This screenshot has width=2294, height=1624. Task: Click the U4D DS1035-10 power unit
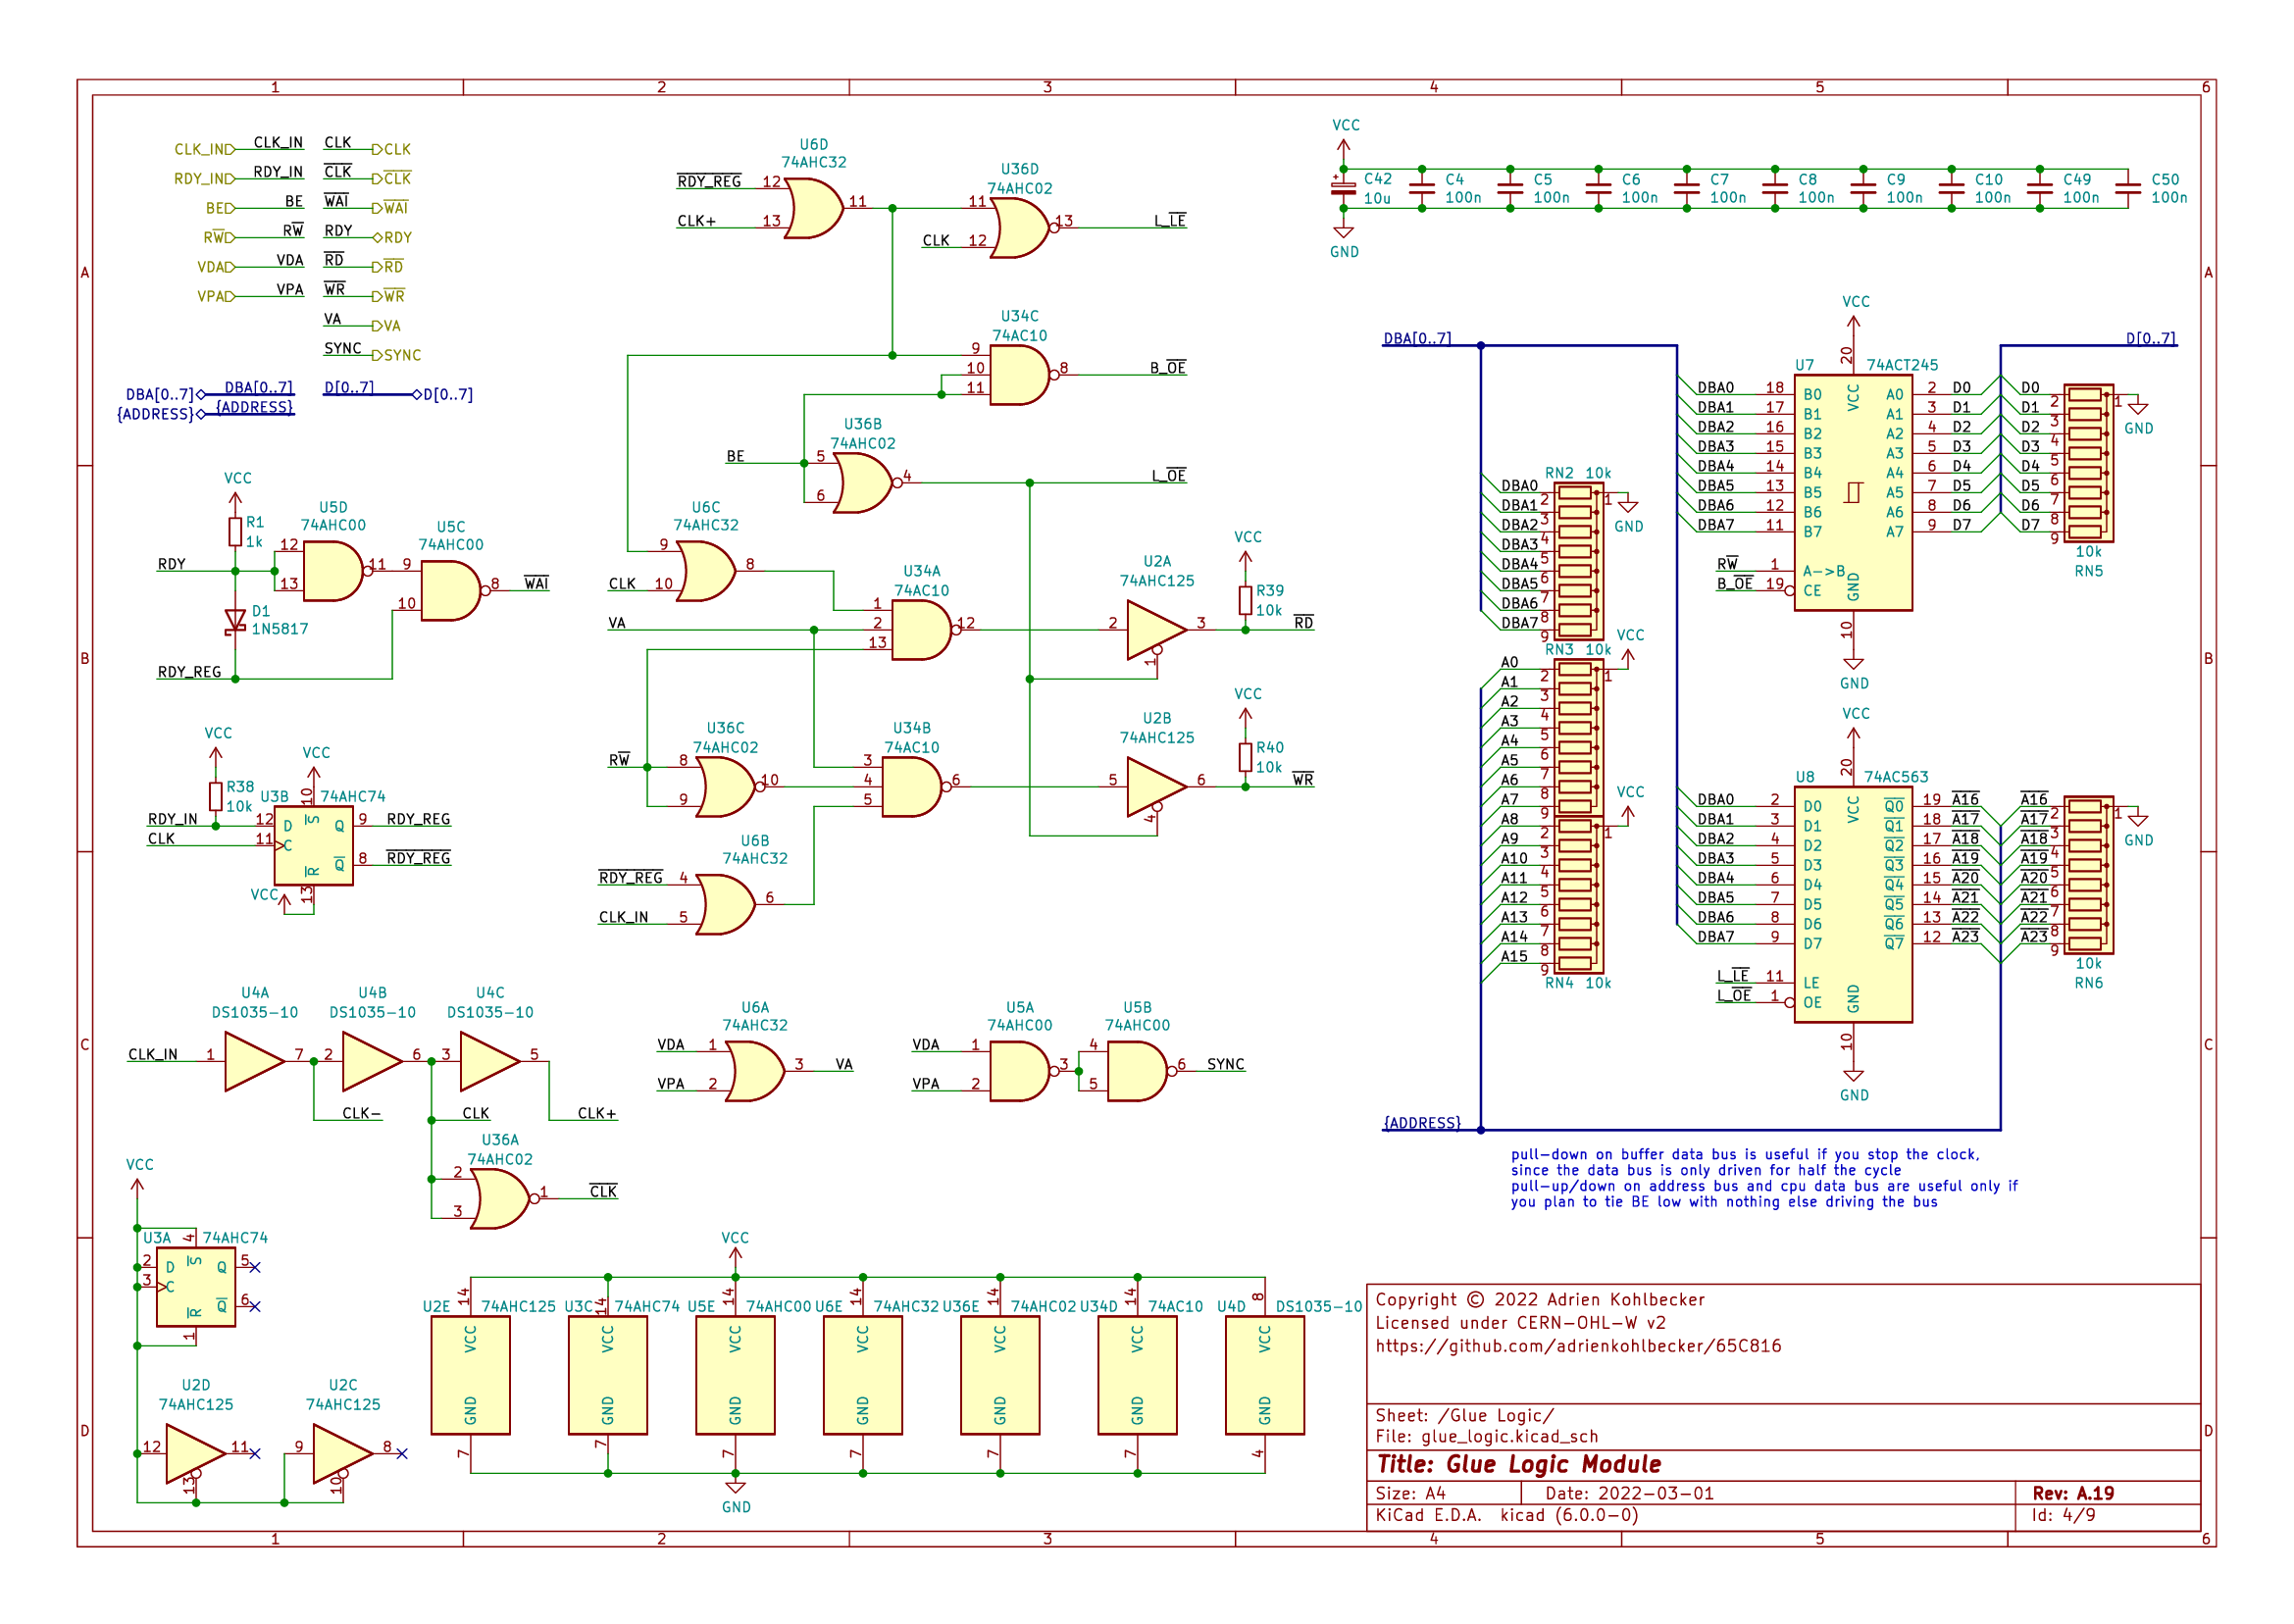coord(1265,1375)
